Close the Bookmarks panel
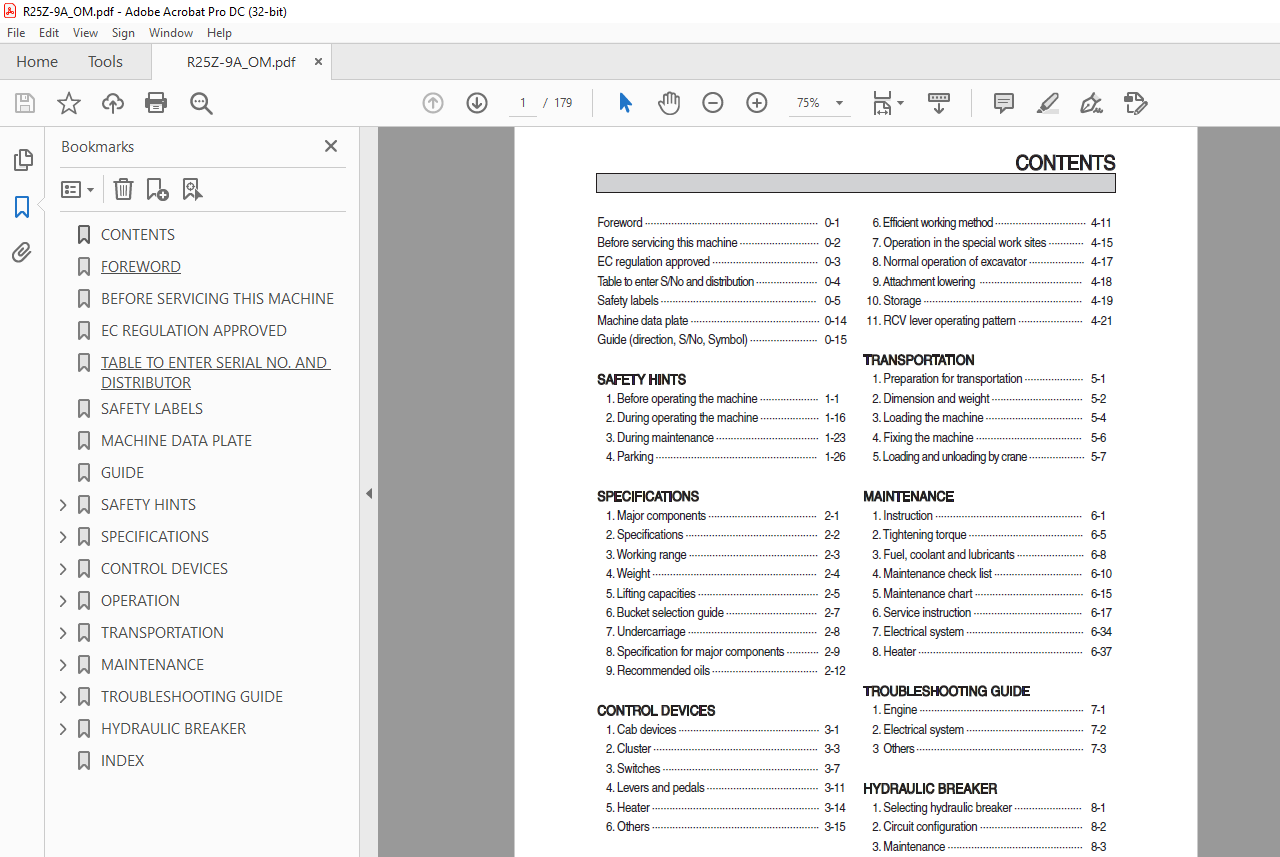This screenshot has height=857, width=1280. tap(331, 146)
